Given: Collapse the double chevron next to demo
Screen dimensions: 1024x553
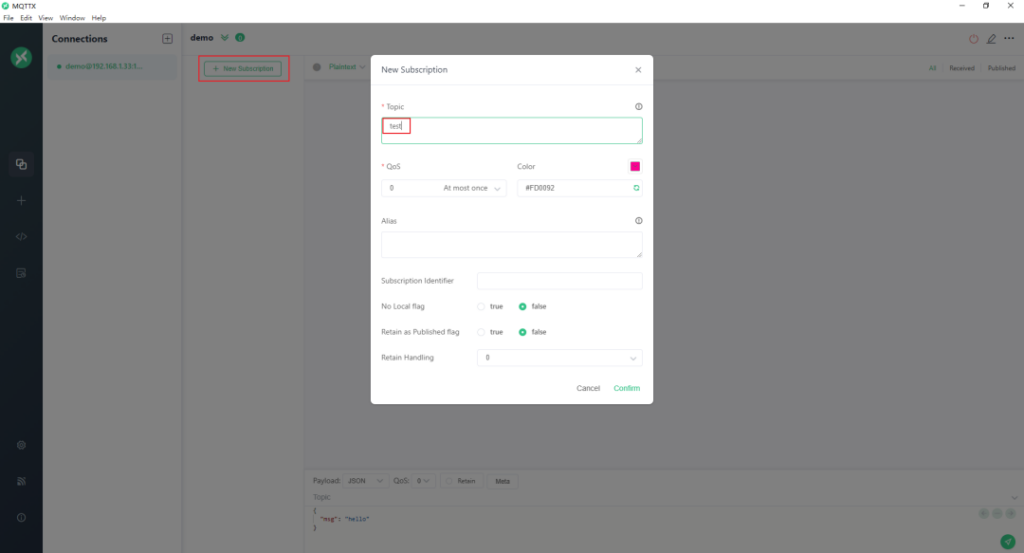Looking at the screenshot, I should click(x=225, y=38).
